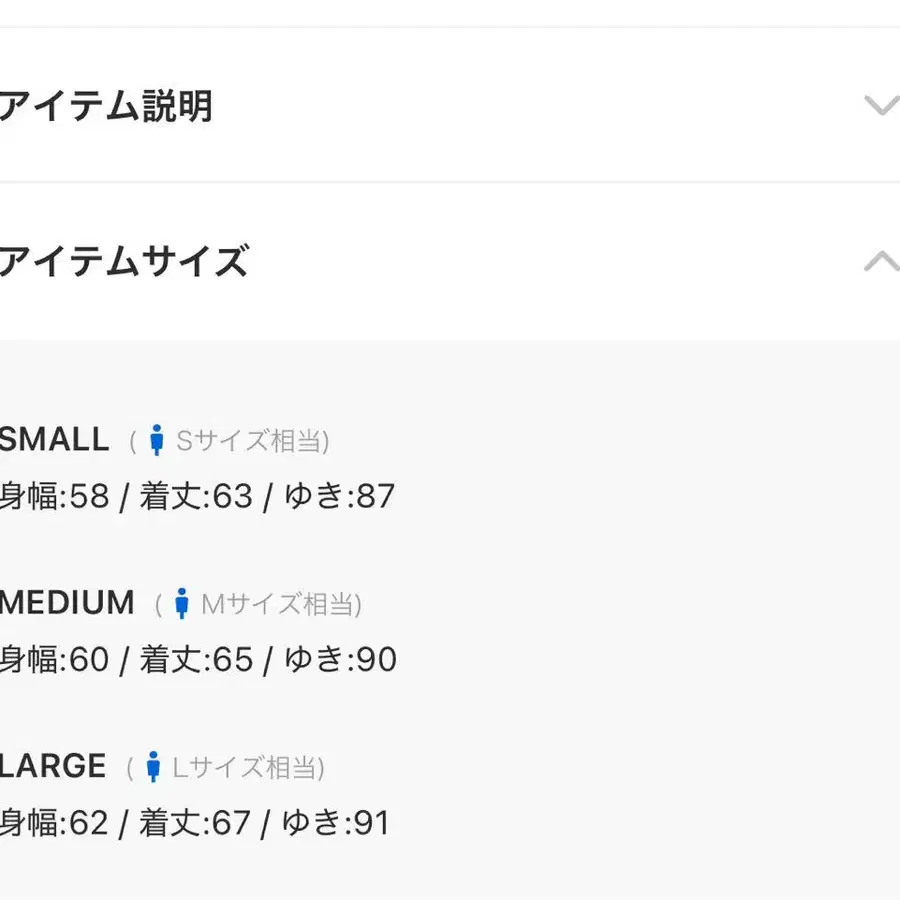Select the LARGE size label
Image resolution: width=900 pixels, height=900 pixels.
coord(53,767)
